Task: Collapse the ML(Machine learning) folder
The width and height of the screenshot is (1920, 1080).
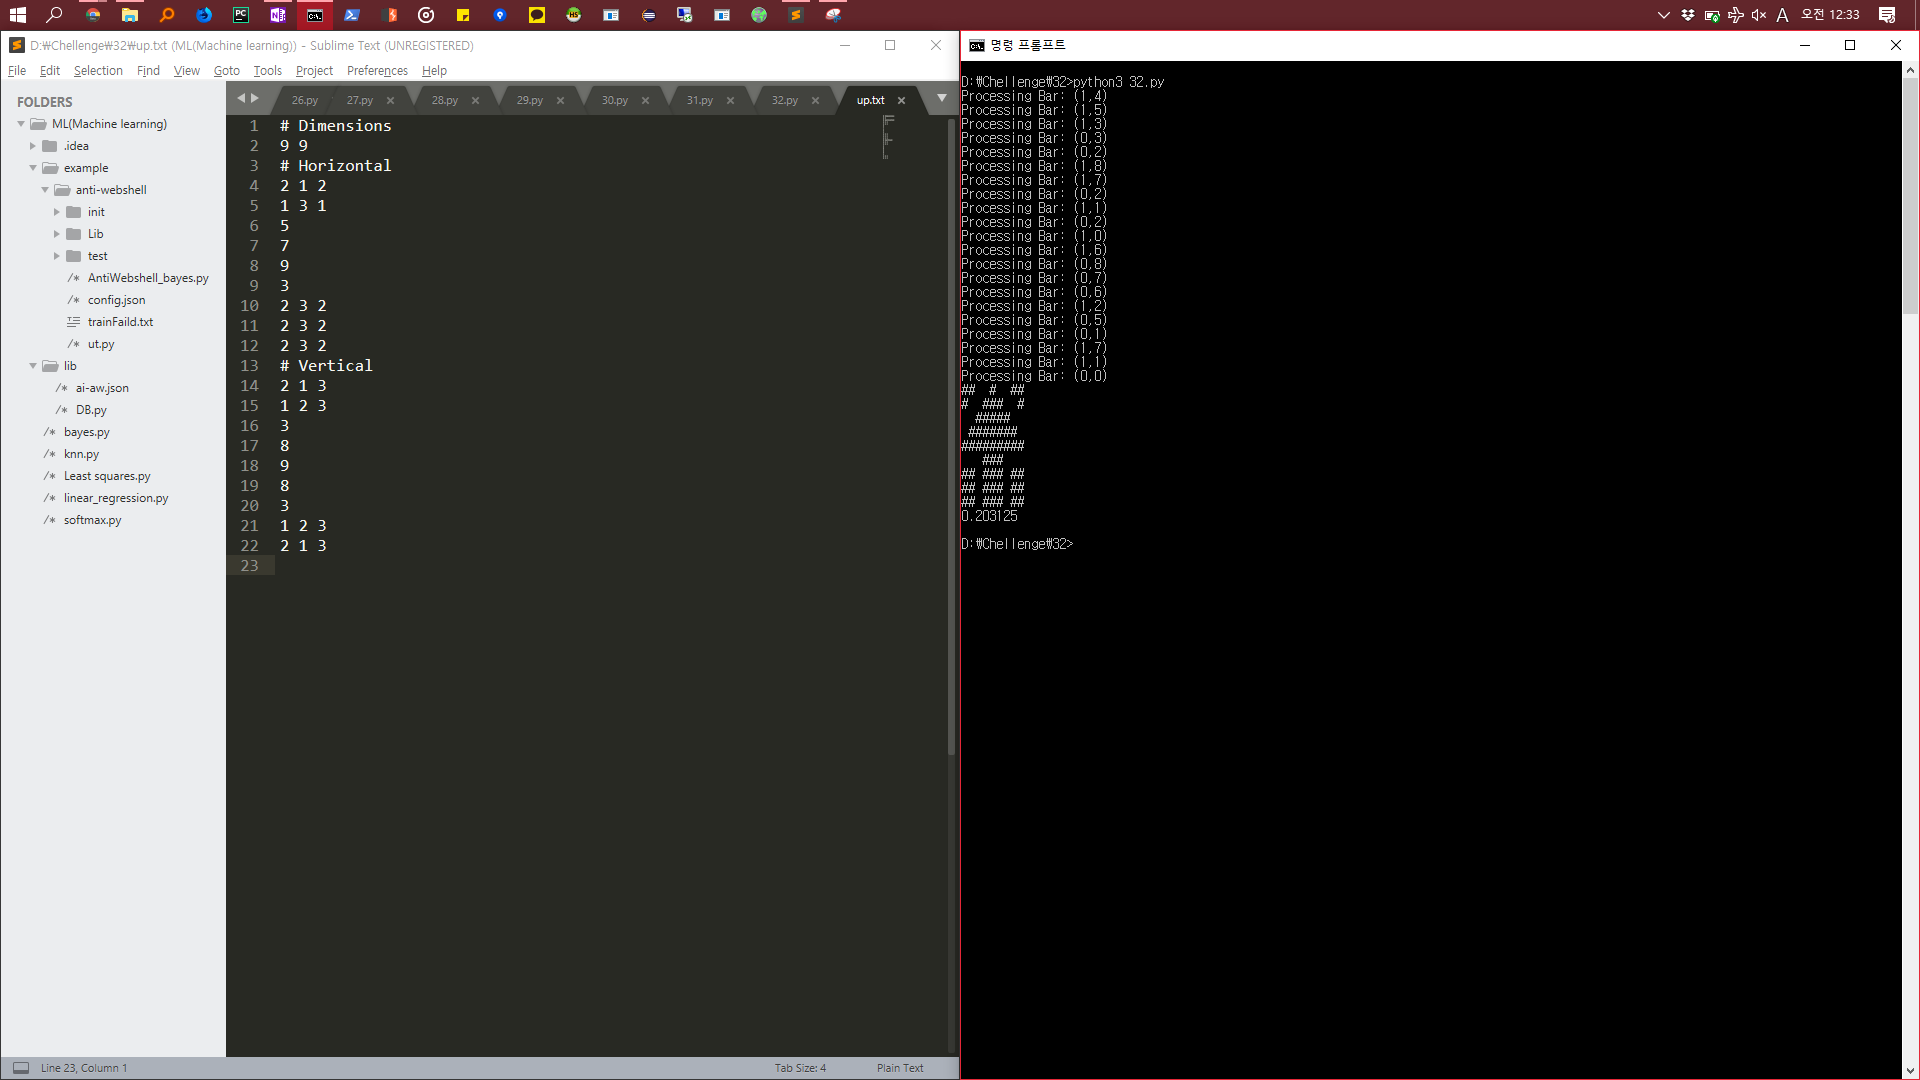Action: 21,124
